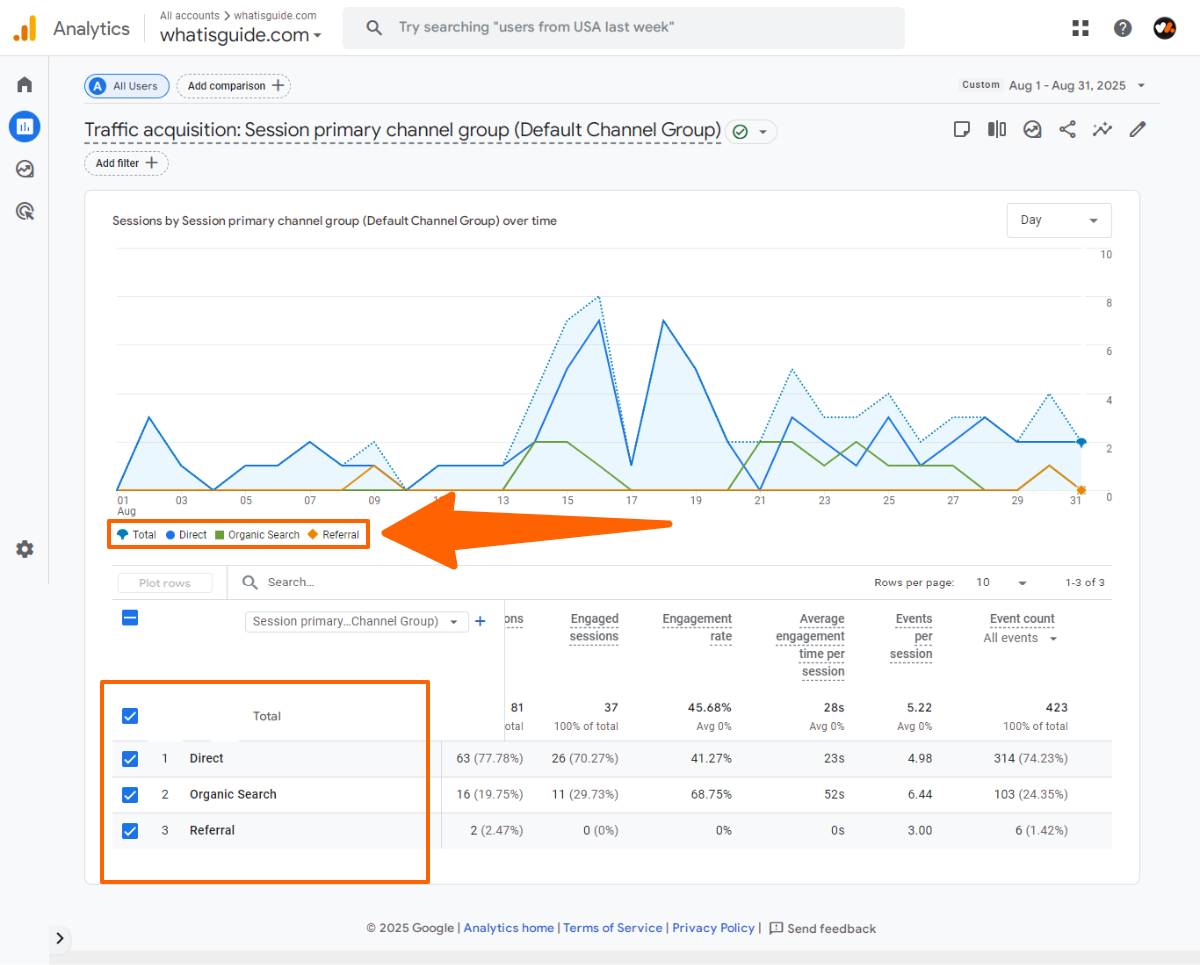Click the Plot rows button
This screenshot has height=965, width=1200.
(165, 583)
